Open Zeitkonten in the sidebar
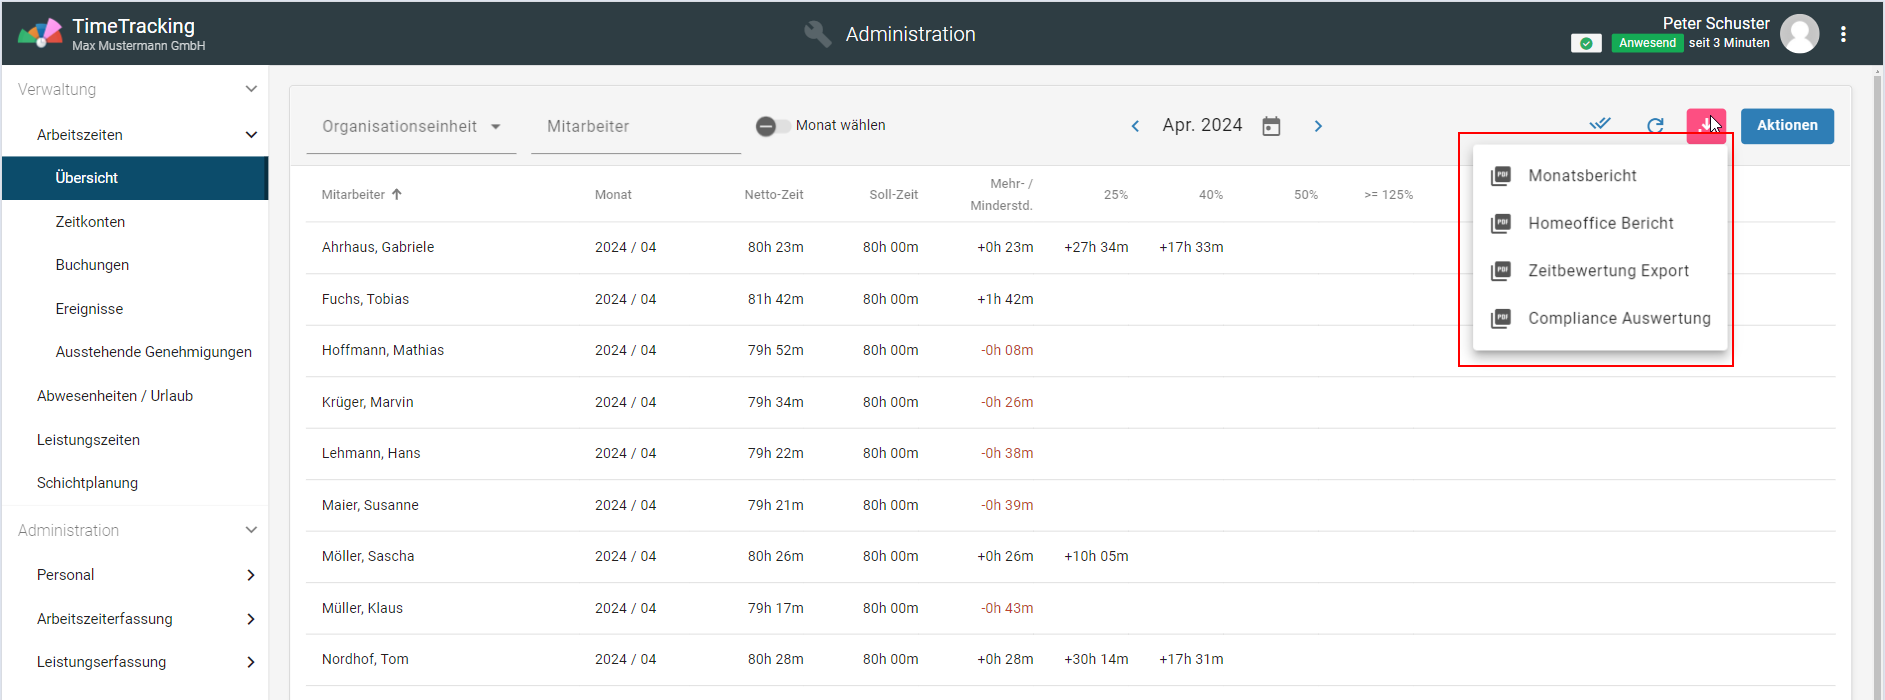The image size is (1885, 700). pos(90,222)
